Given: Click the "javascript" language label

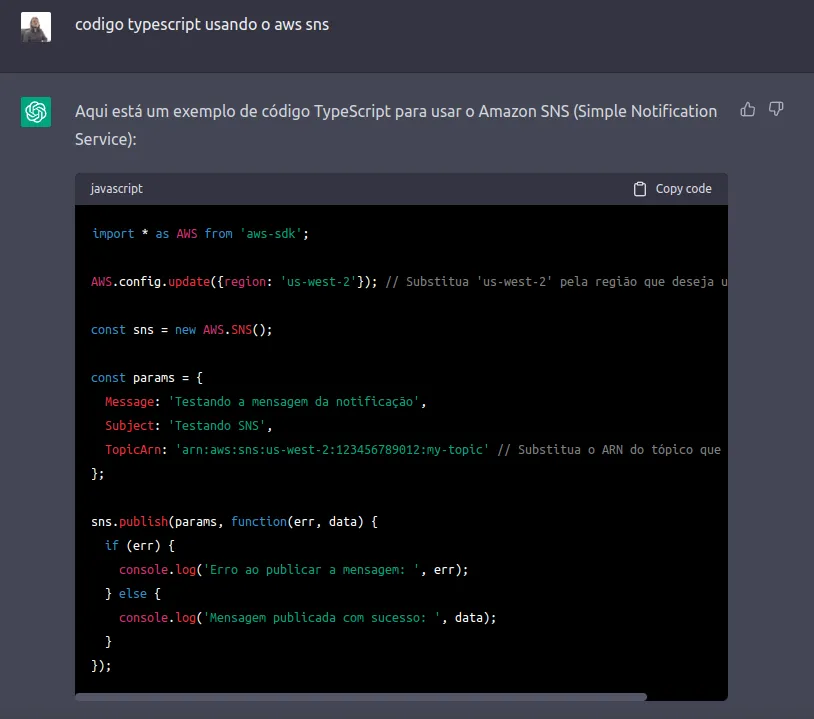Looking at the screenshot, I should tap(117, 189).
